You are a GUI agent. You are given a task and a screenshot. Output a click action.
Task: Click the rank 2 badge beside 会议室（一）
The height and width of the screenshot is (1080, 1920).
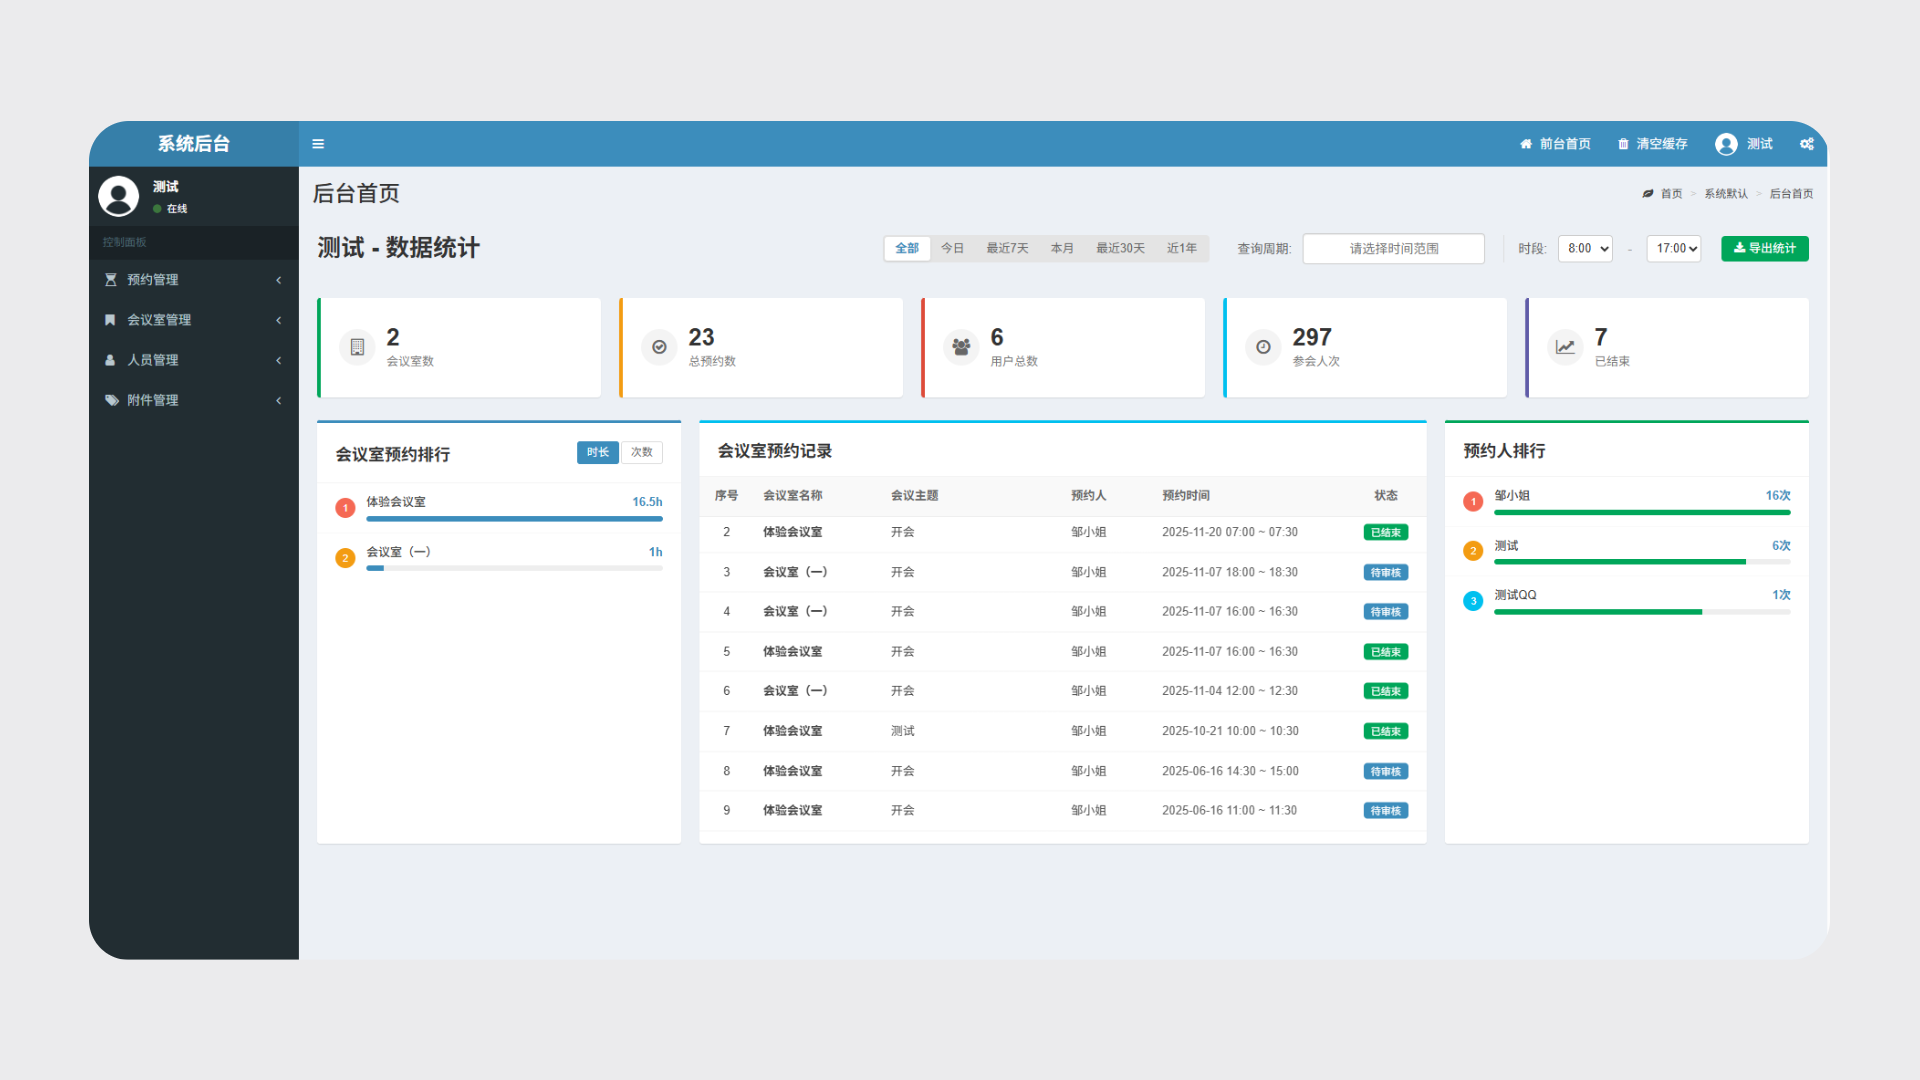click(x=345, y=558)
